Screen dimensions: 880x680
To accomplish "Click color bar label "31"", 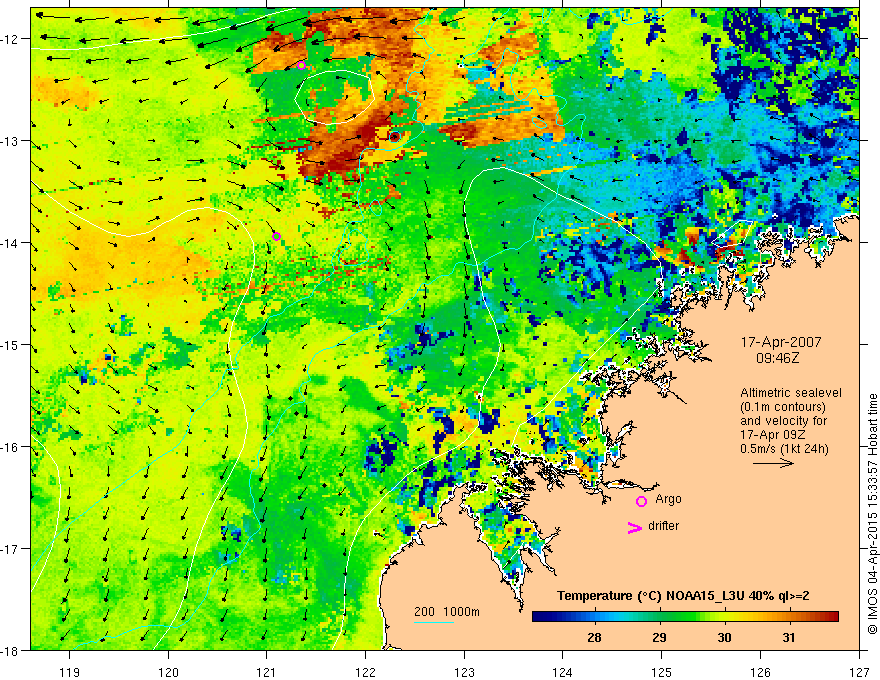I will [x=789, y=637].
